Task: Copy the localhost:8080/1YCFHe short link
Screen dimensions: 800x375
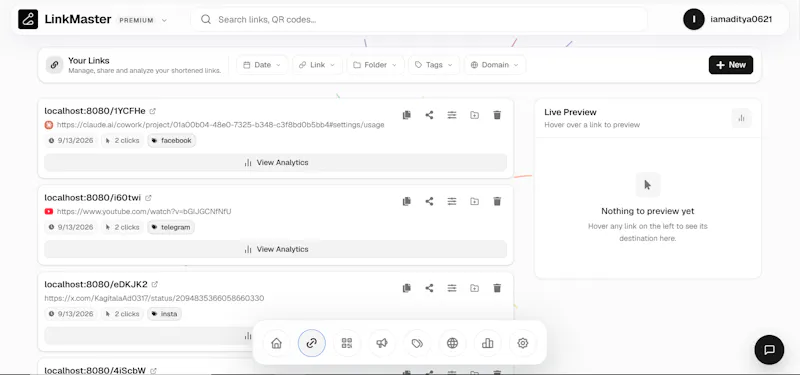Action: click(x=407, y=115)
